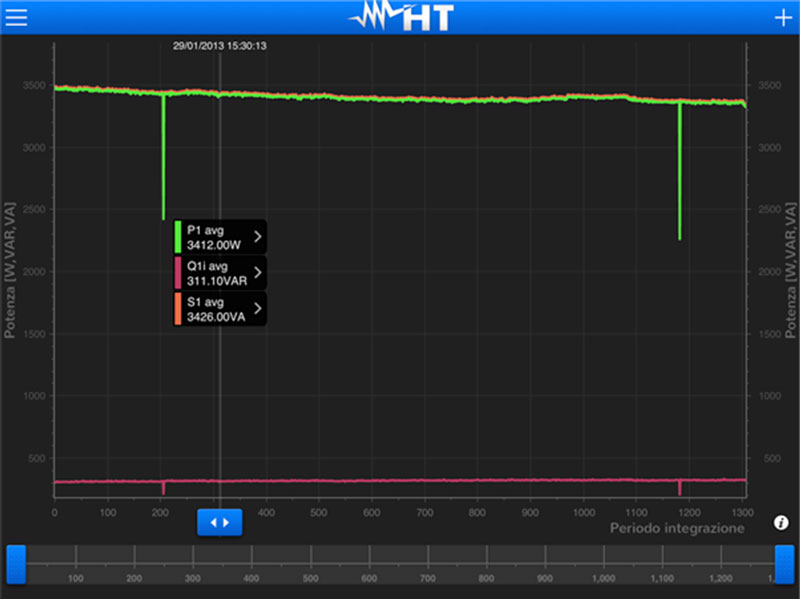Expand the Q1i avg chevron
The width and height of the screenshot is (800, 599).
coord(258,272)
